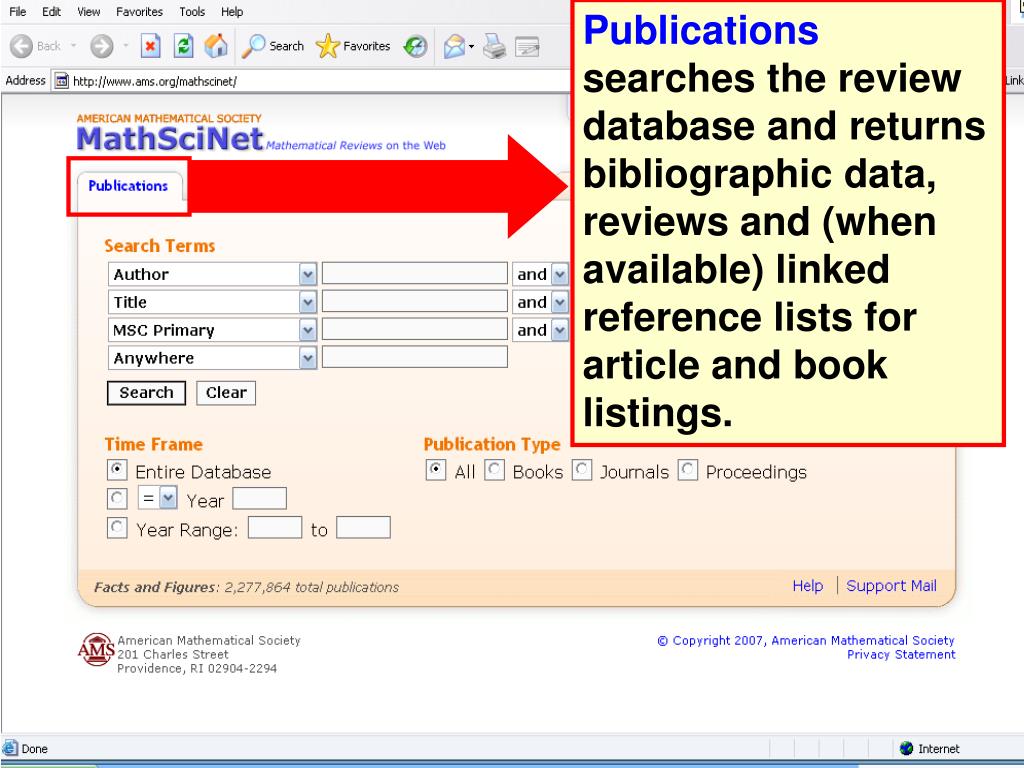Stop page loading with the red X icon
Viewport: 1024px width, 768px height.
(151, 46)
